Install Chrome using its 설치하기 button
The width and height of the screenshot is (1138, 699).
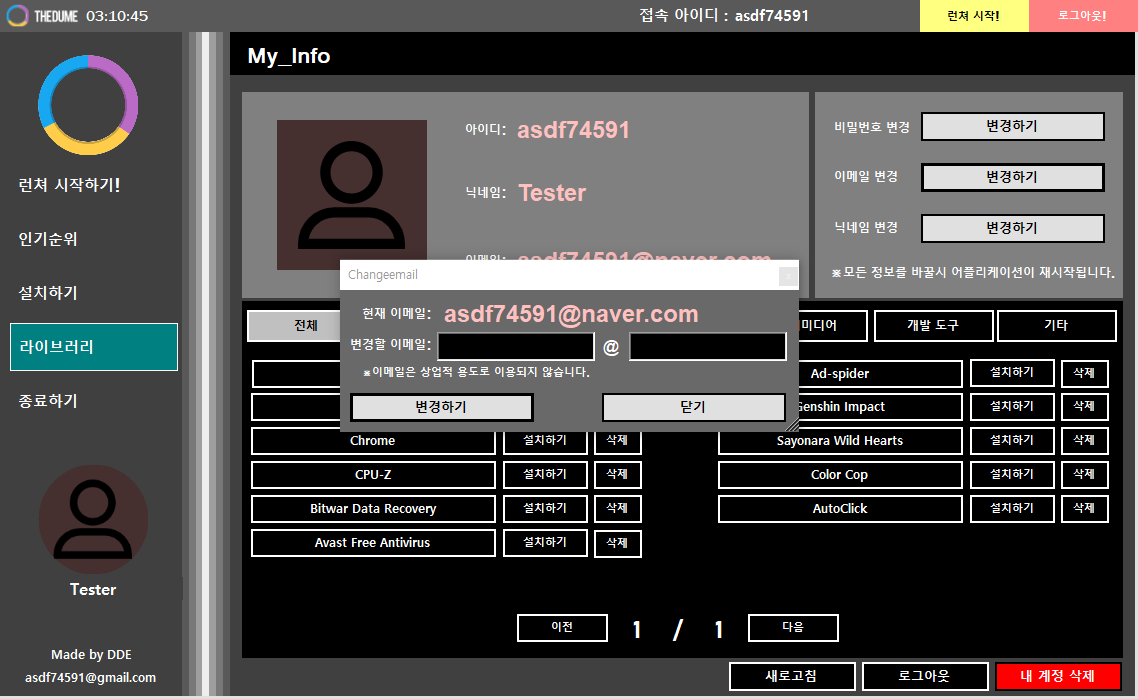[x=545, y=440]
